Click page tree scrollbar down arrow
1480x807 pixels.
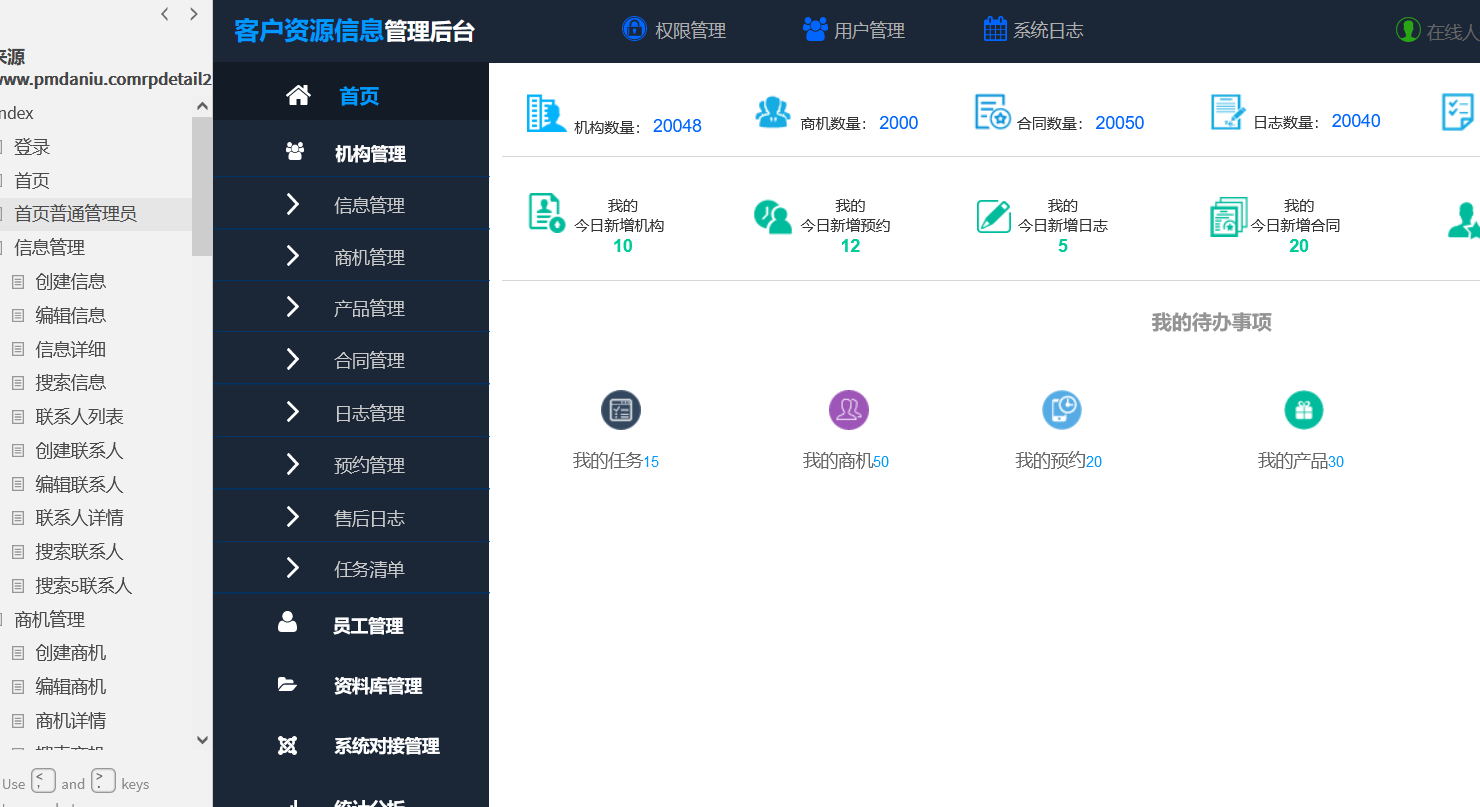(202, 740)
